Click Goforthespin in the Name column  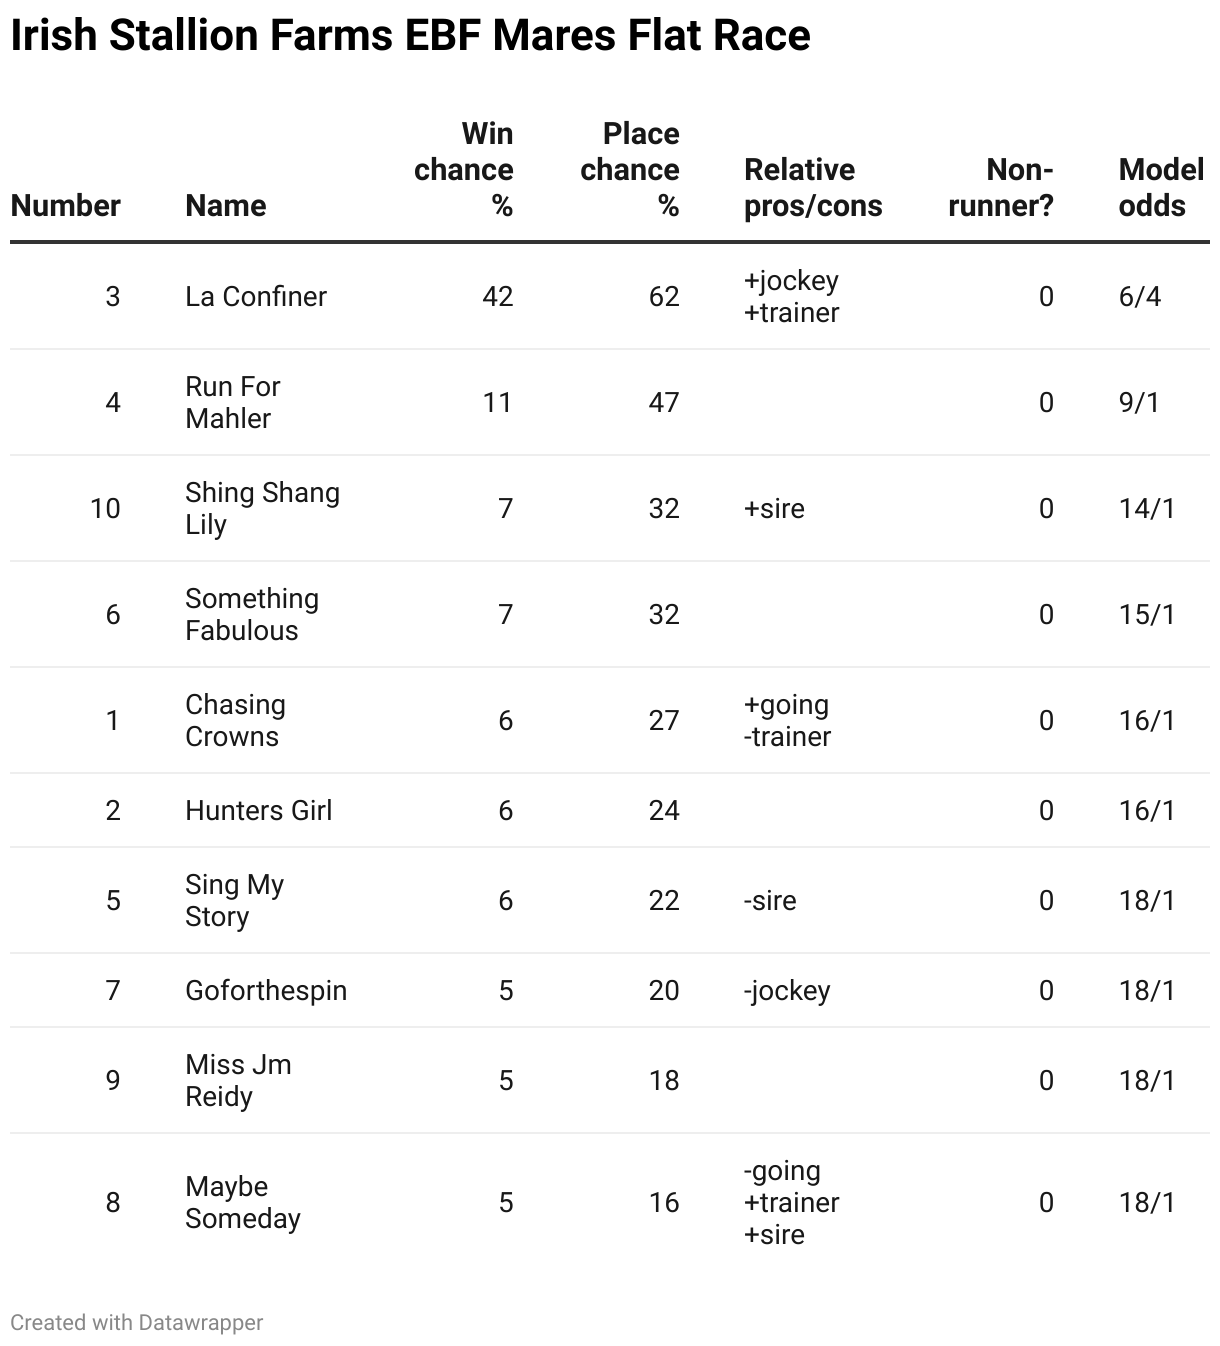pyautogui.click(x=266, y=991)
